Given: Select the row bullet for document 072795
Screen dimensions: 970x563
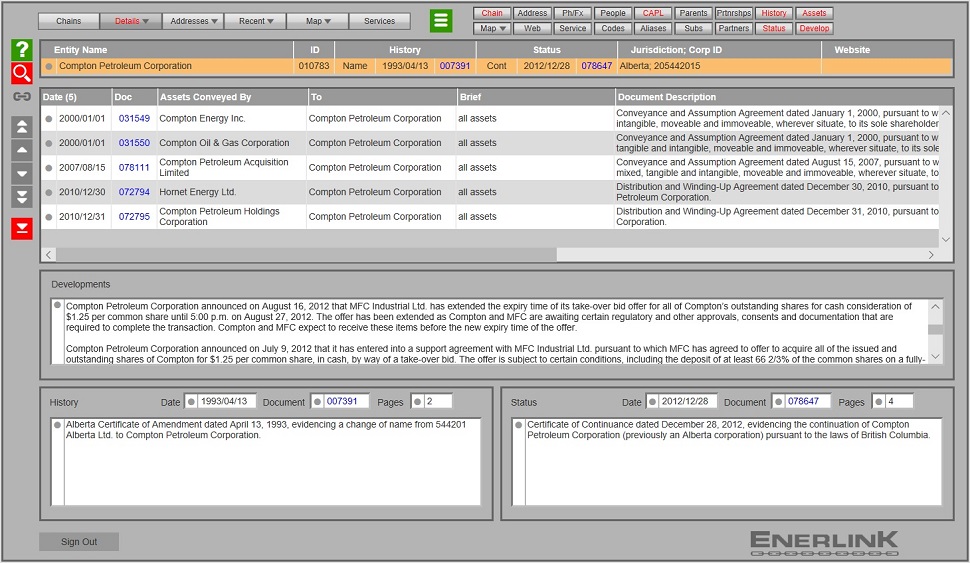Looking at the screenshot, I should coord(49,217).
